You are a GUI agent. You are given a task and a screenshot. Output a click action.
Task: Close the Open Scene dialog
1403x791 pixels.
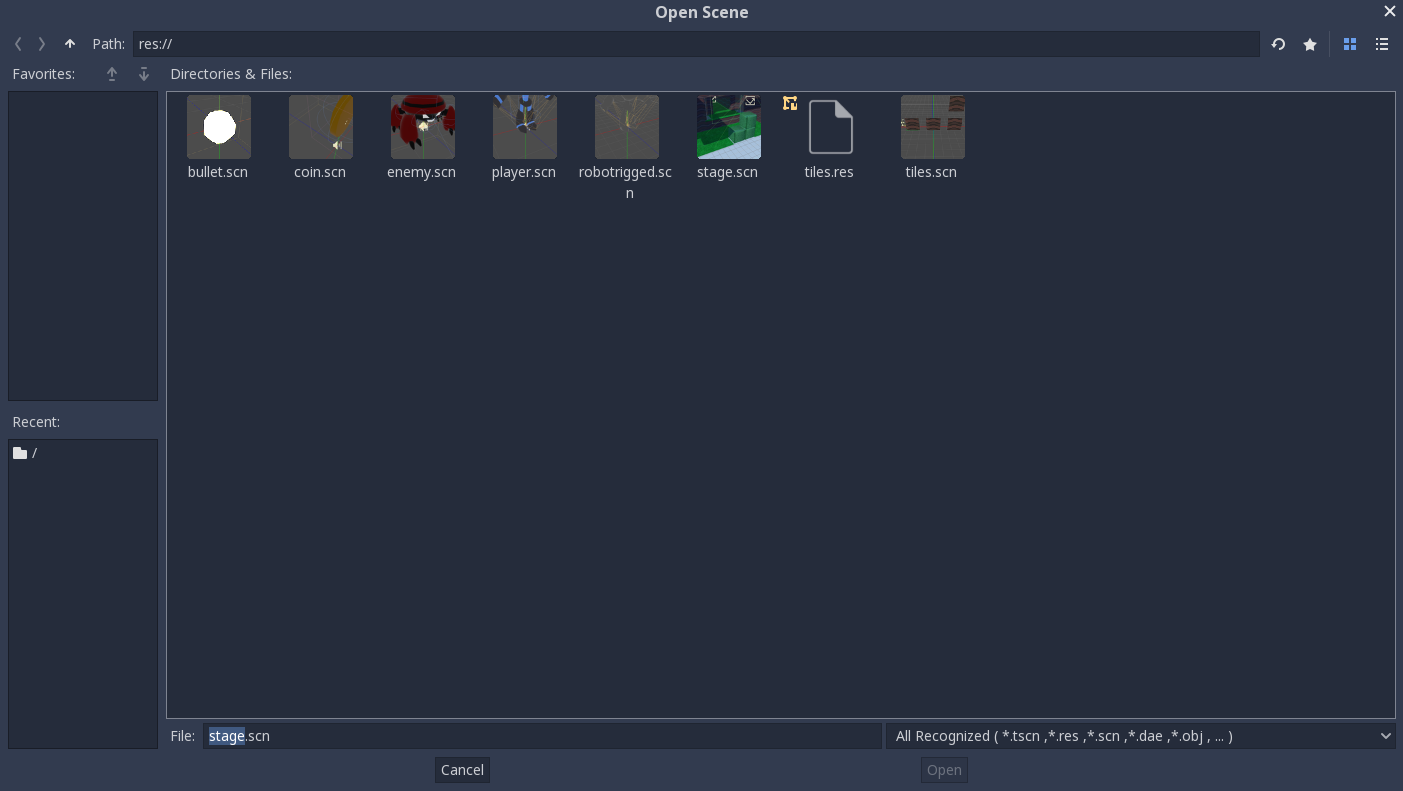[1389, 12]
